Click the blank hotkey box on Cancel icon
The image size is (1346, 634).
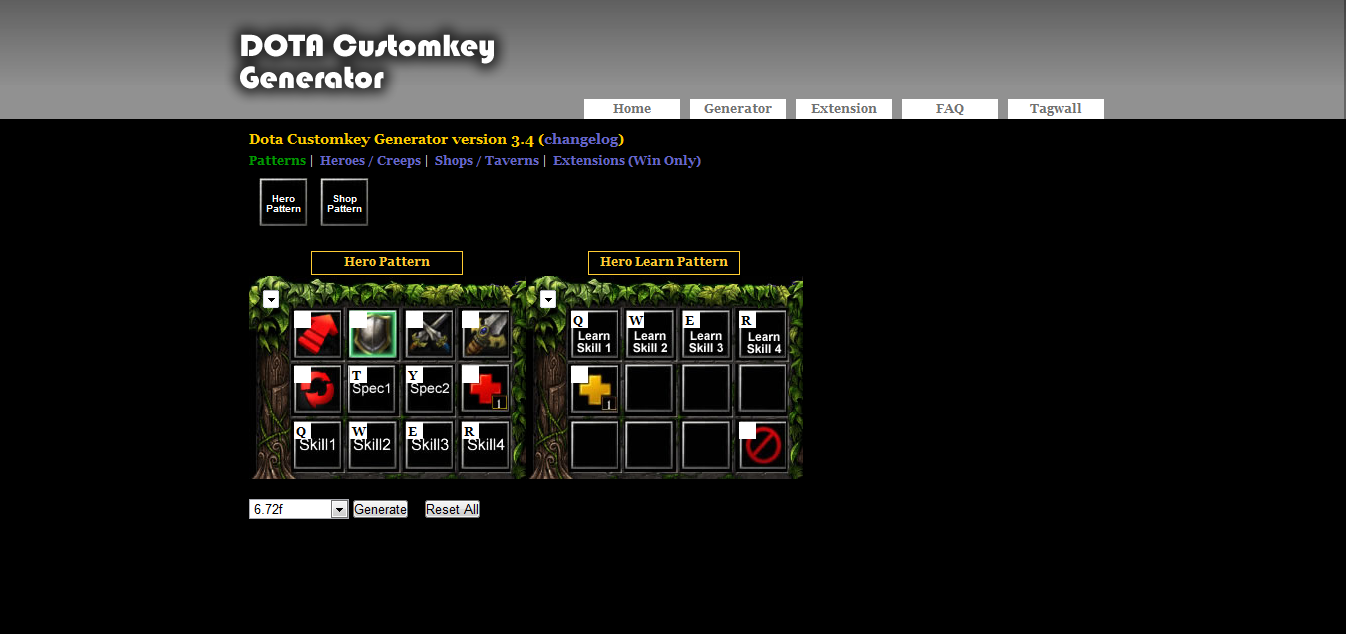747,430
